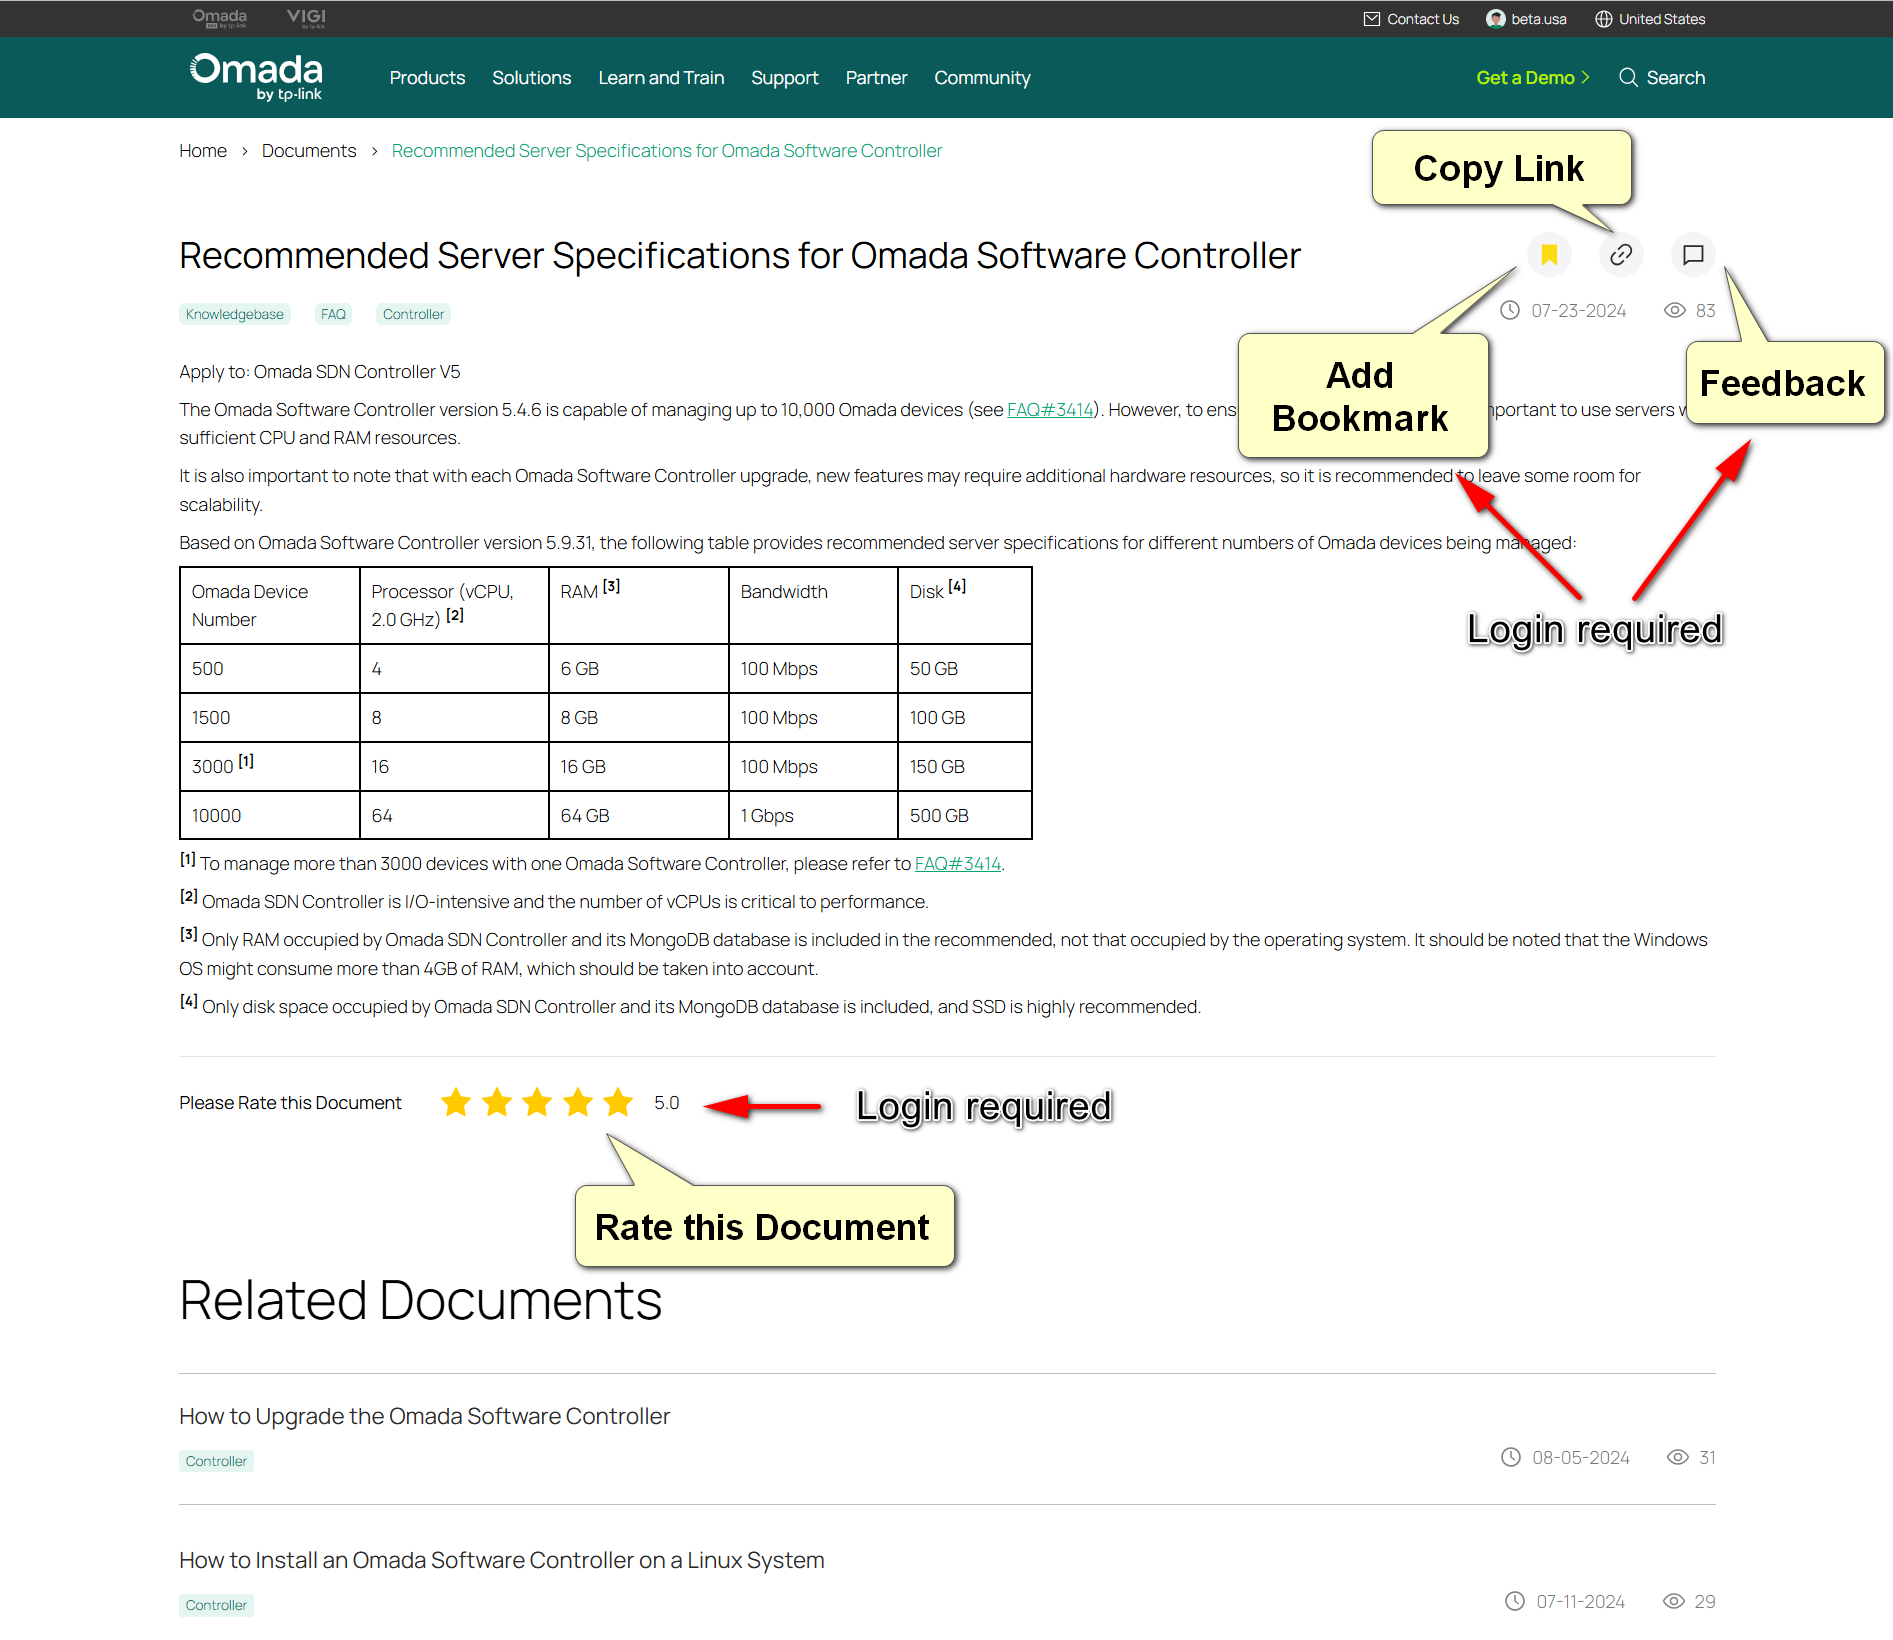This screenshot has width=1893, height=1640.
Task: Click the Related Documents heading
Action: pyautogui.click(x=420, y=1301)
